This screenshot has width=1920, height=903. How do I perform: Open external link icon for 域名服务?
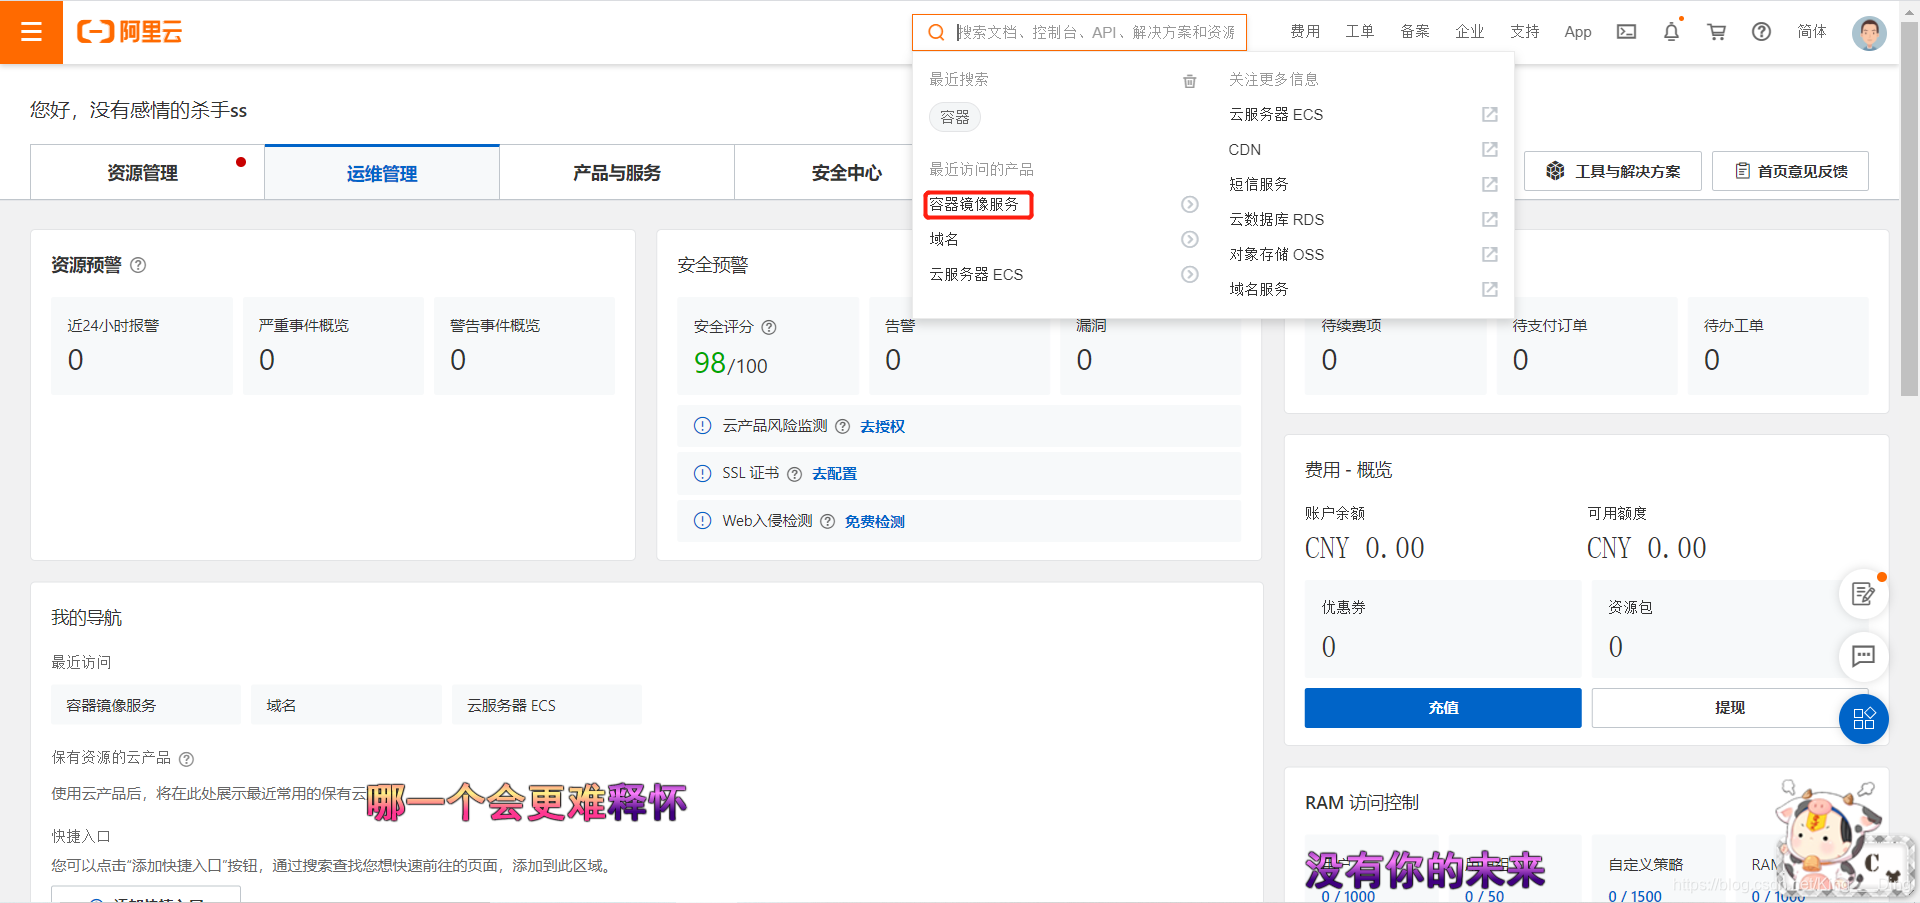[x=1490, y=289]
